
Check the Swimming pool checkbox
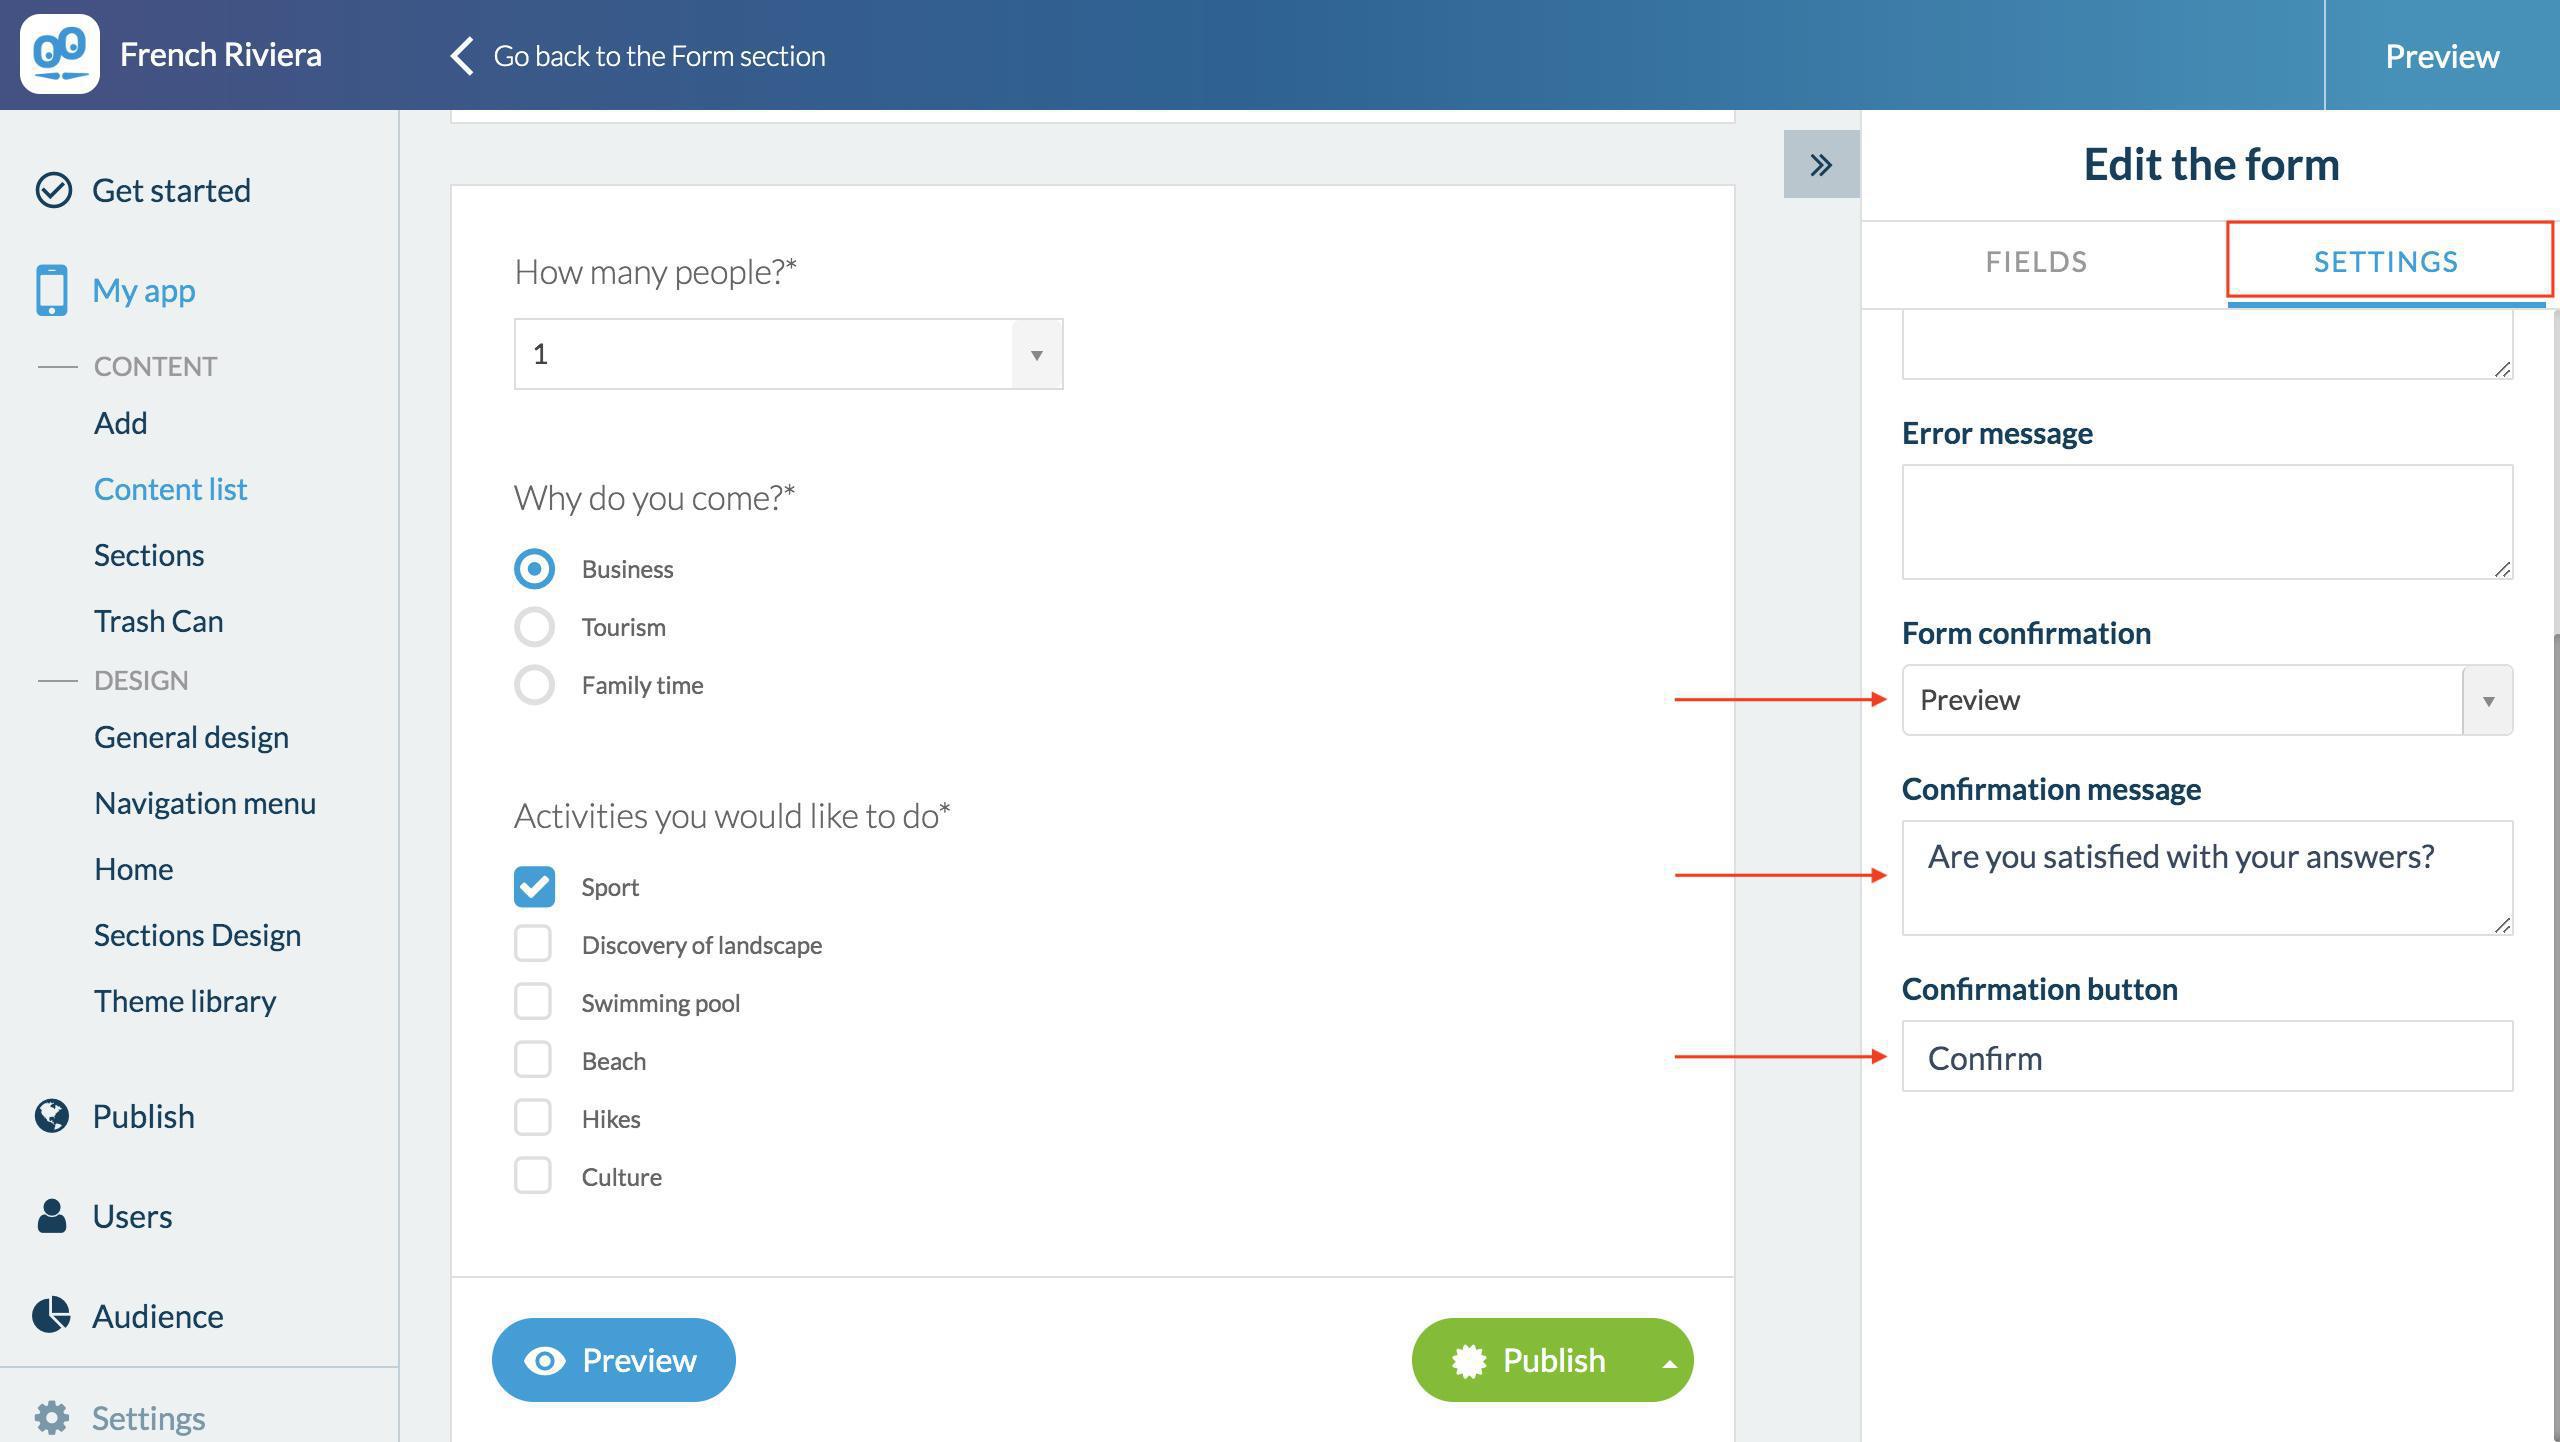[533, 1002]
